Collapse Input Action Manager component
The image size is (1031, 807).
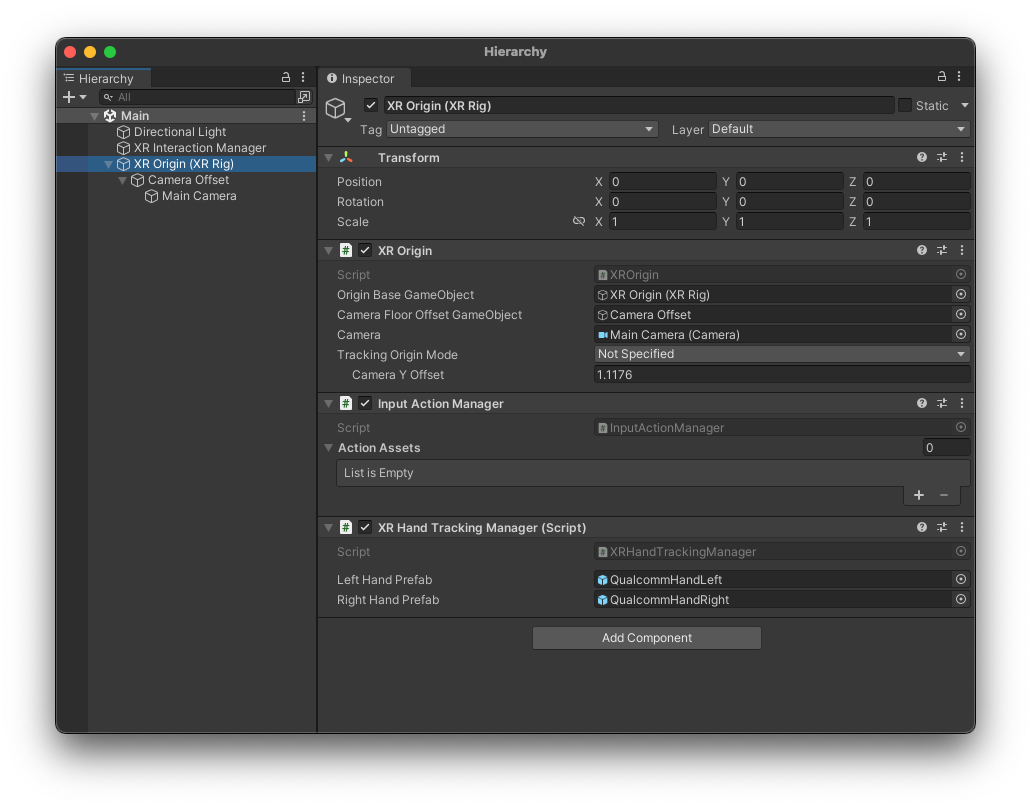(329, 404)
